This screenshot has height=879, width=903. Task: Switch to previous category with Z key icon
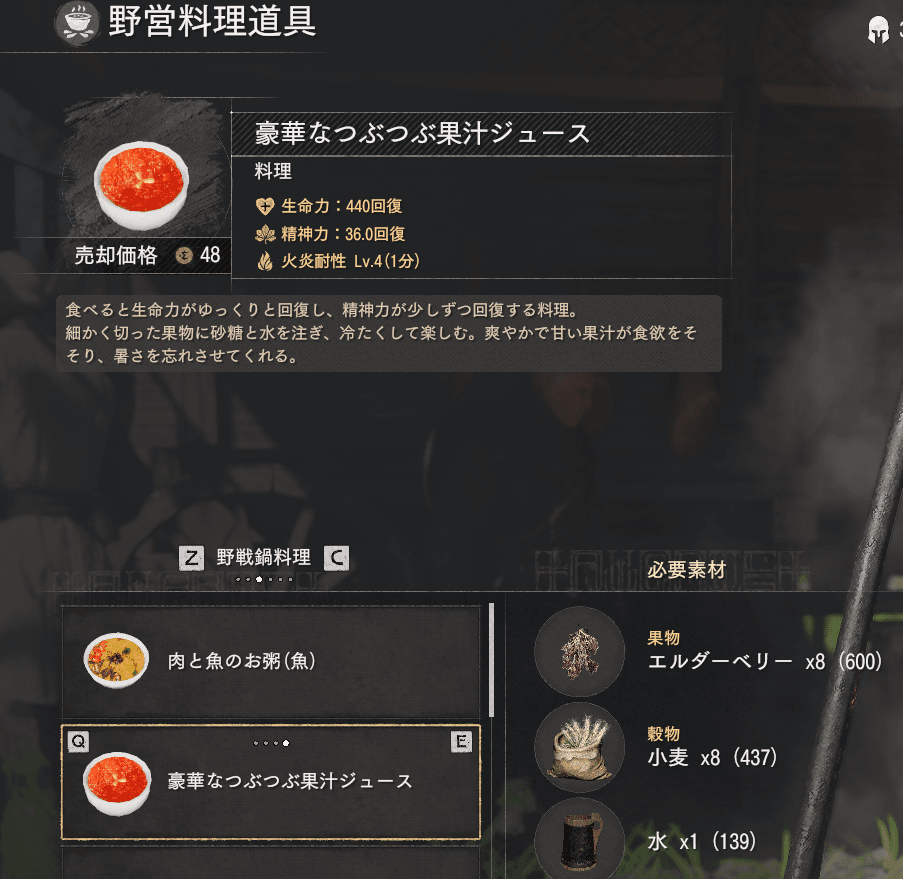coord(191,558)
